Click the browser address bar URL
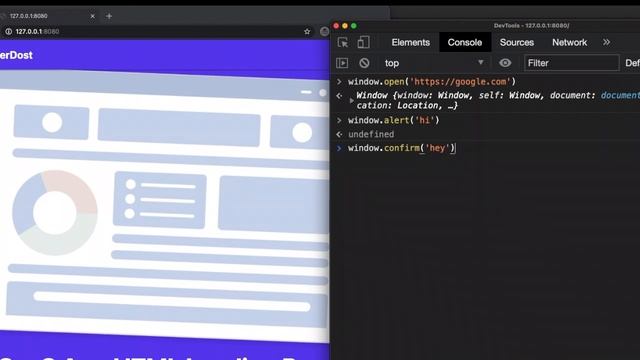Screen dimensions: 640x360 pyautogui.click(x=37, y=31)
